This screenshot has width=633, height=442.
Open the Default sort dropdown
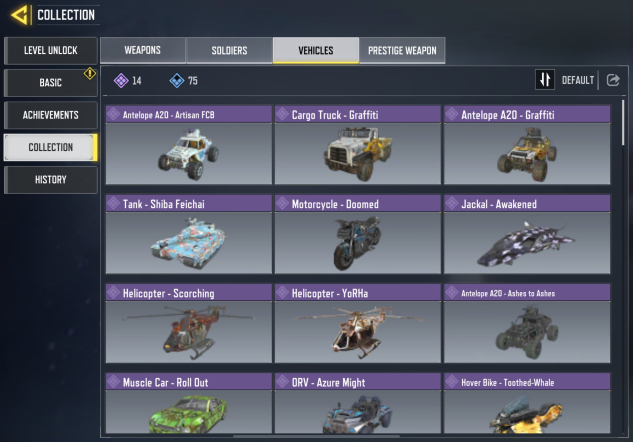pos(578,80)
